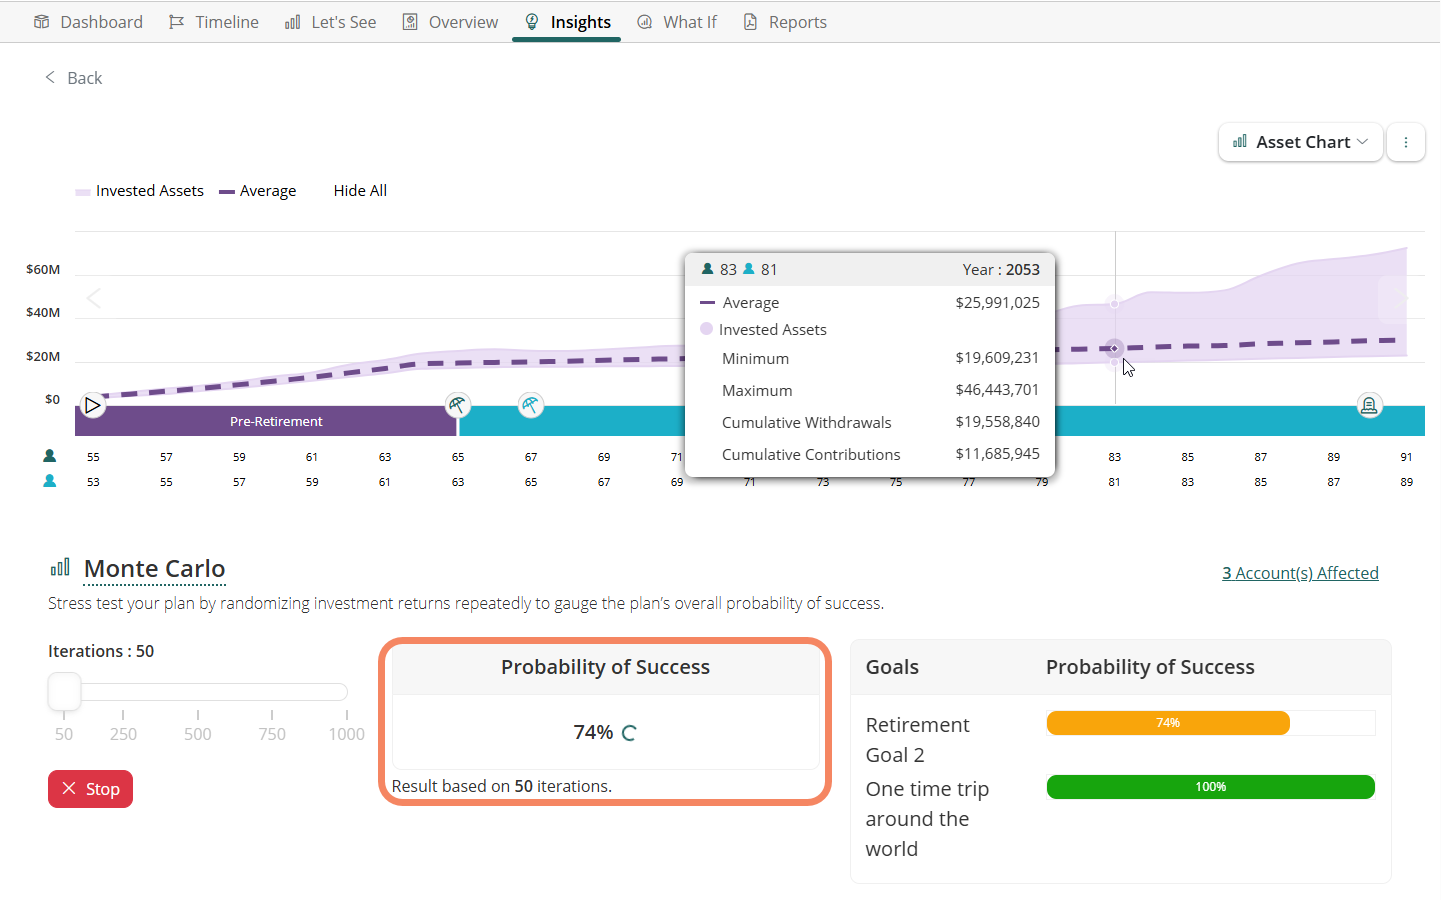Viewport: 1441px width, 900px height.
Task: Click the end-of-plan marker icon on timeline
Action: pos(1369,405)
